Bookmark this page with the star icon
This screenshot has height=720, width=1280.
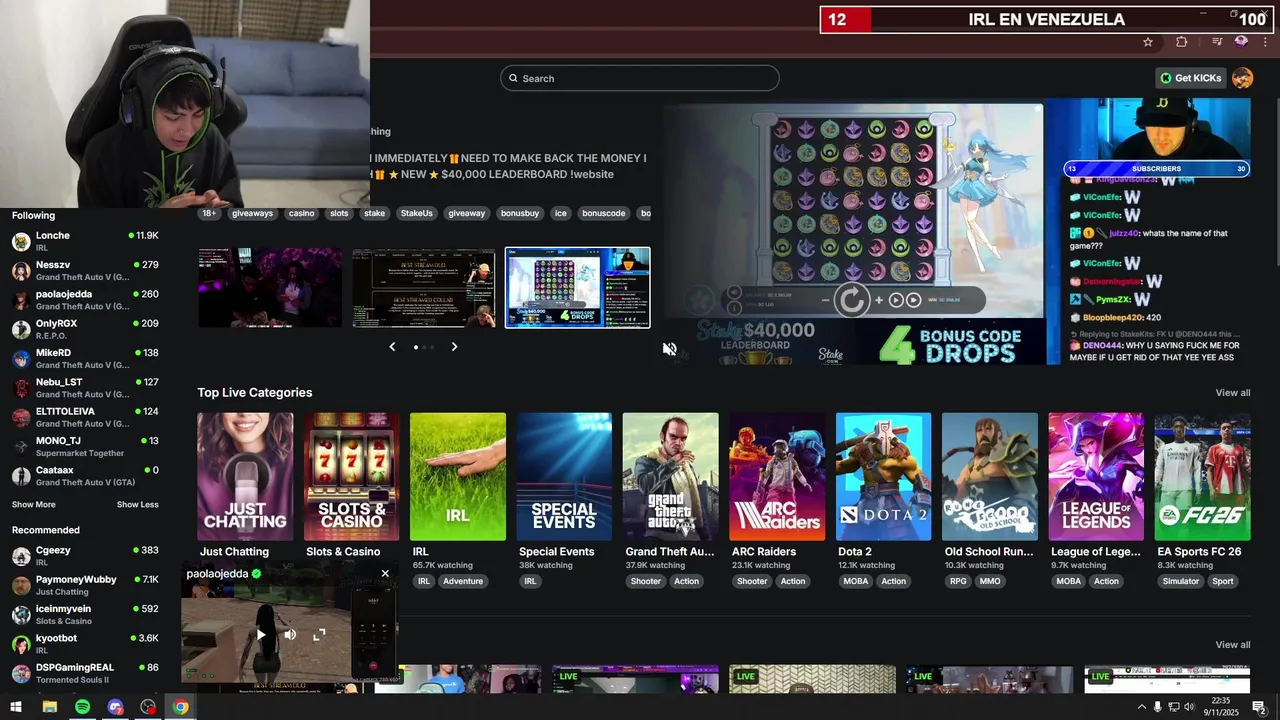click(x=1148, y=42)
